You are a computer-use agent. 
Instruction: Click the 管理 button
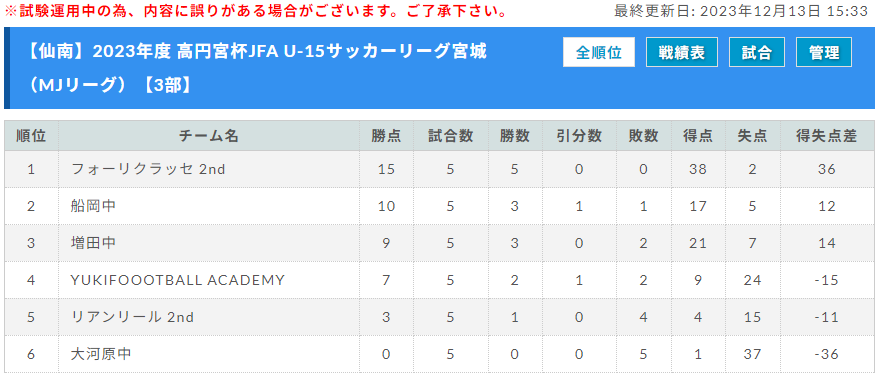pos(824,52)
